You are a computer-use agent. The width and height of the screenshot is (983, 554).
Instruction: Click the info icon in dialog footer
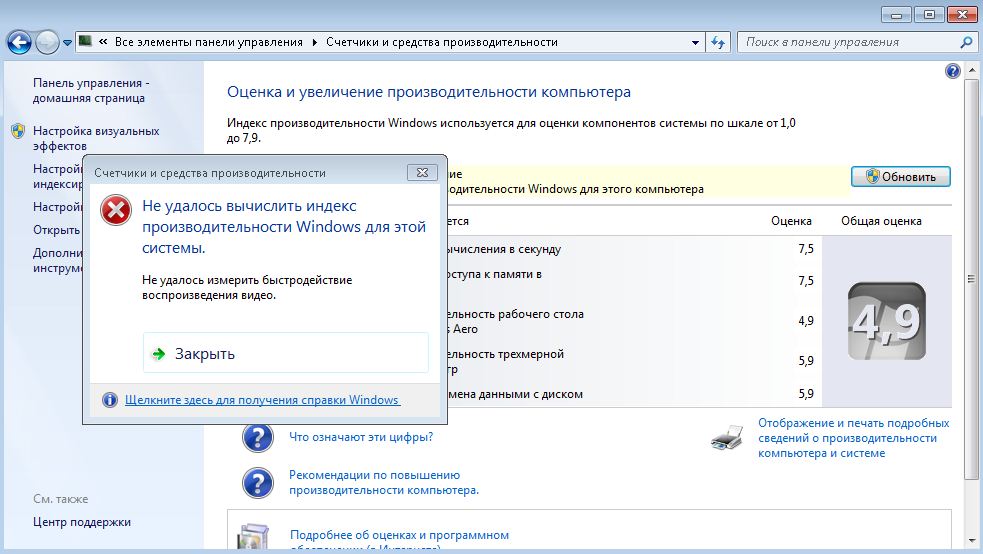pyautogui.click(x=110, y=400)
